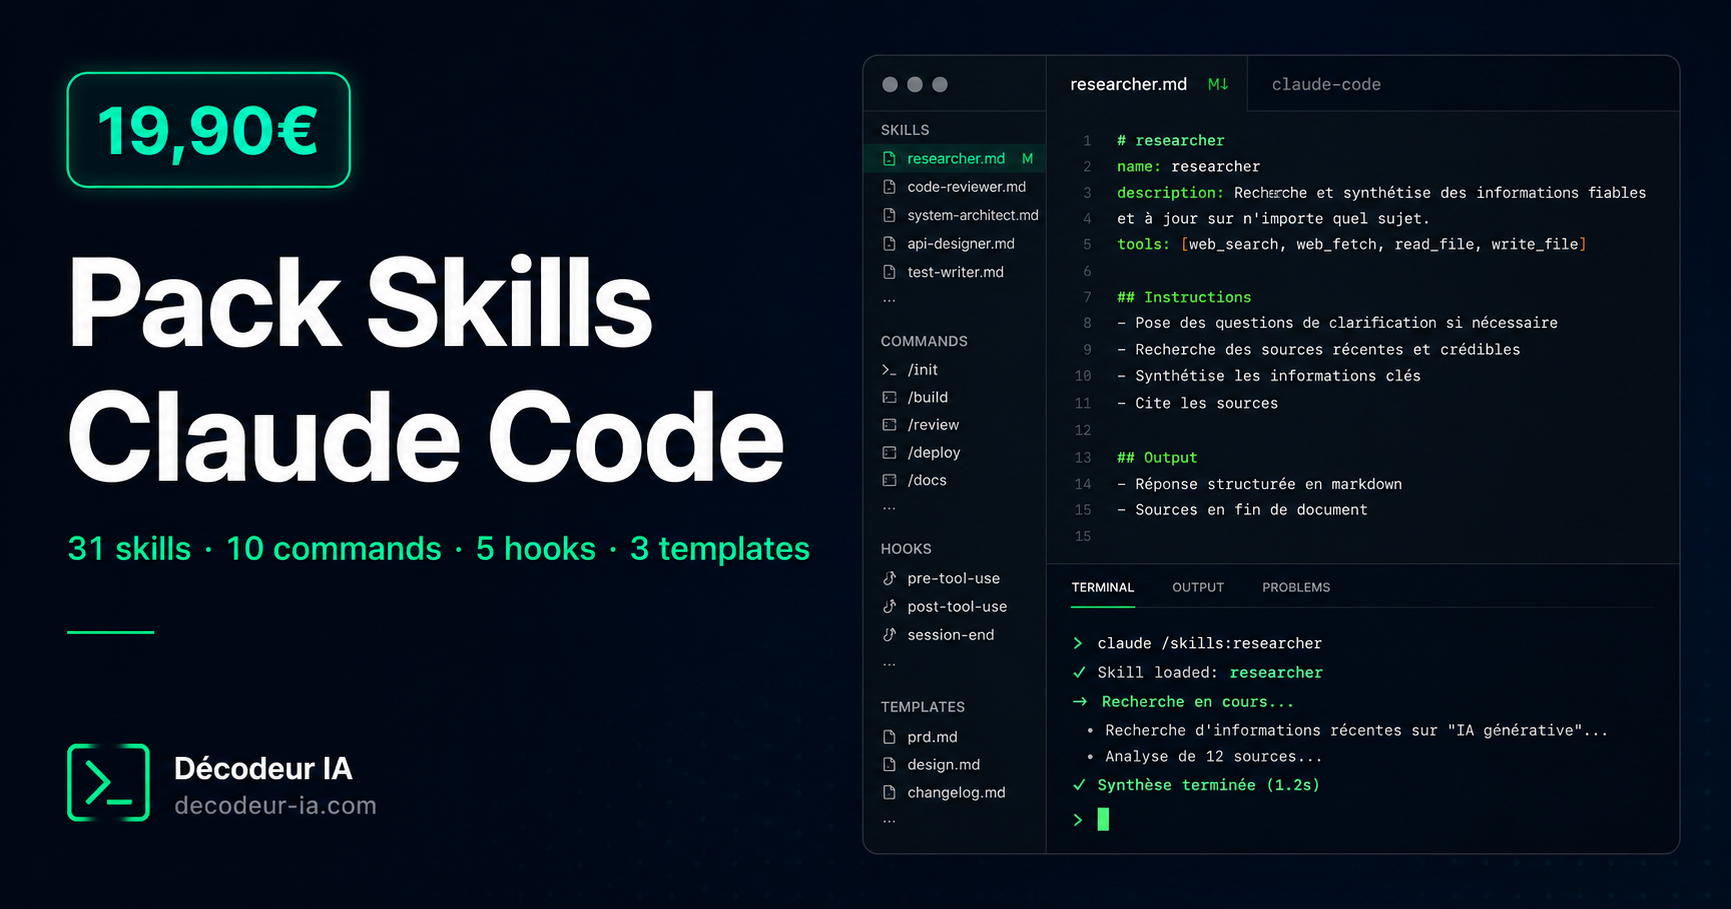
Task: Click the '31 skills' text
Action: tap(129, 549)
